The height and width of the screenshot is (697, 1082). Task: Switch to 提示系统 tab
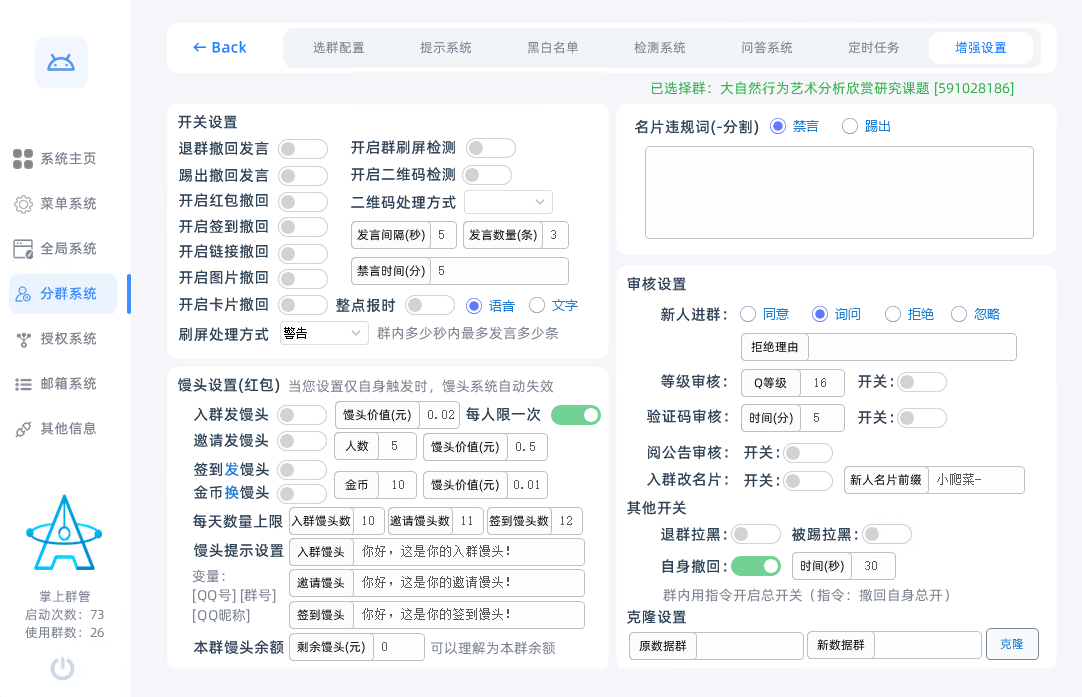[x=445, y=48]
